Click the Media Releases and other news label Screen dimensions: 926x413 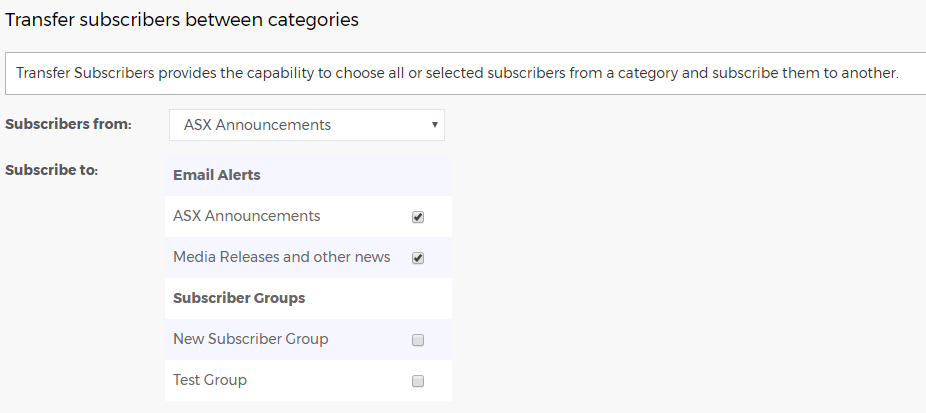click(281, 257)
